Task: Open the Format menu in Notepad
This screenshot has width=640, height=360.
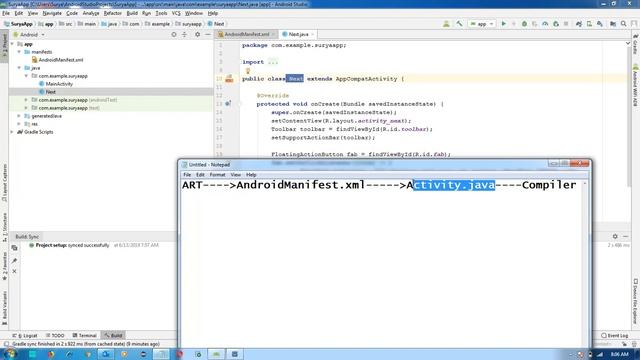Action: pos(217,175)
